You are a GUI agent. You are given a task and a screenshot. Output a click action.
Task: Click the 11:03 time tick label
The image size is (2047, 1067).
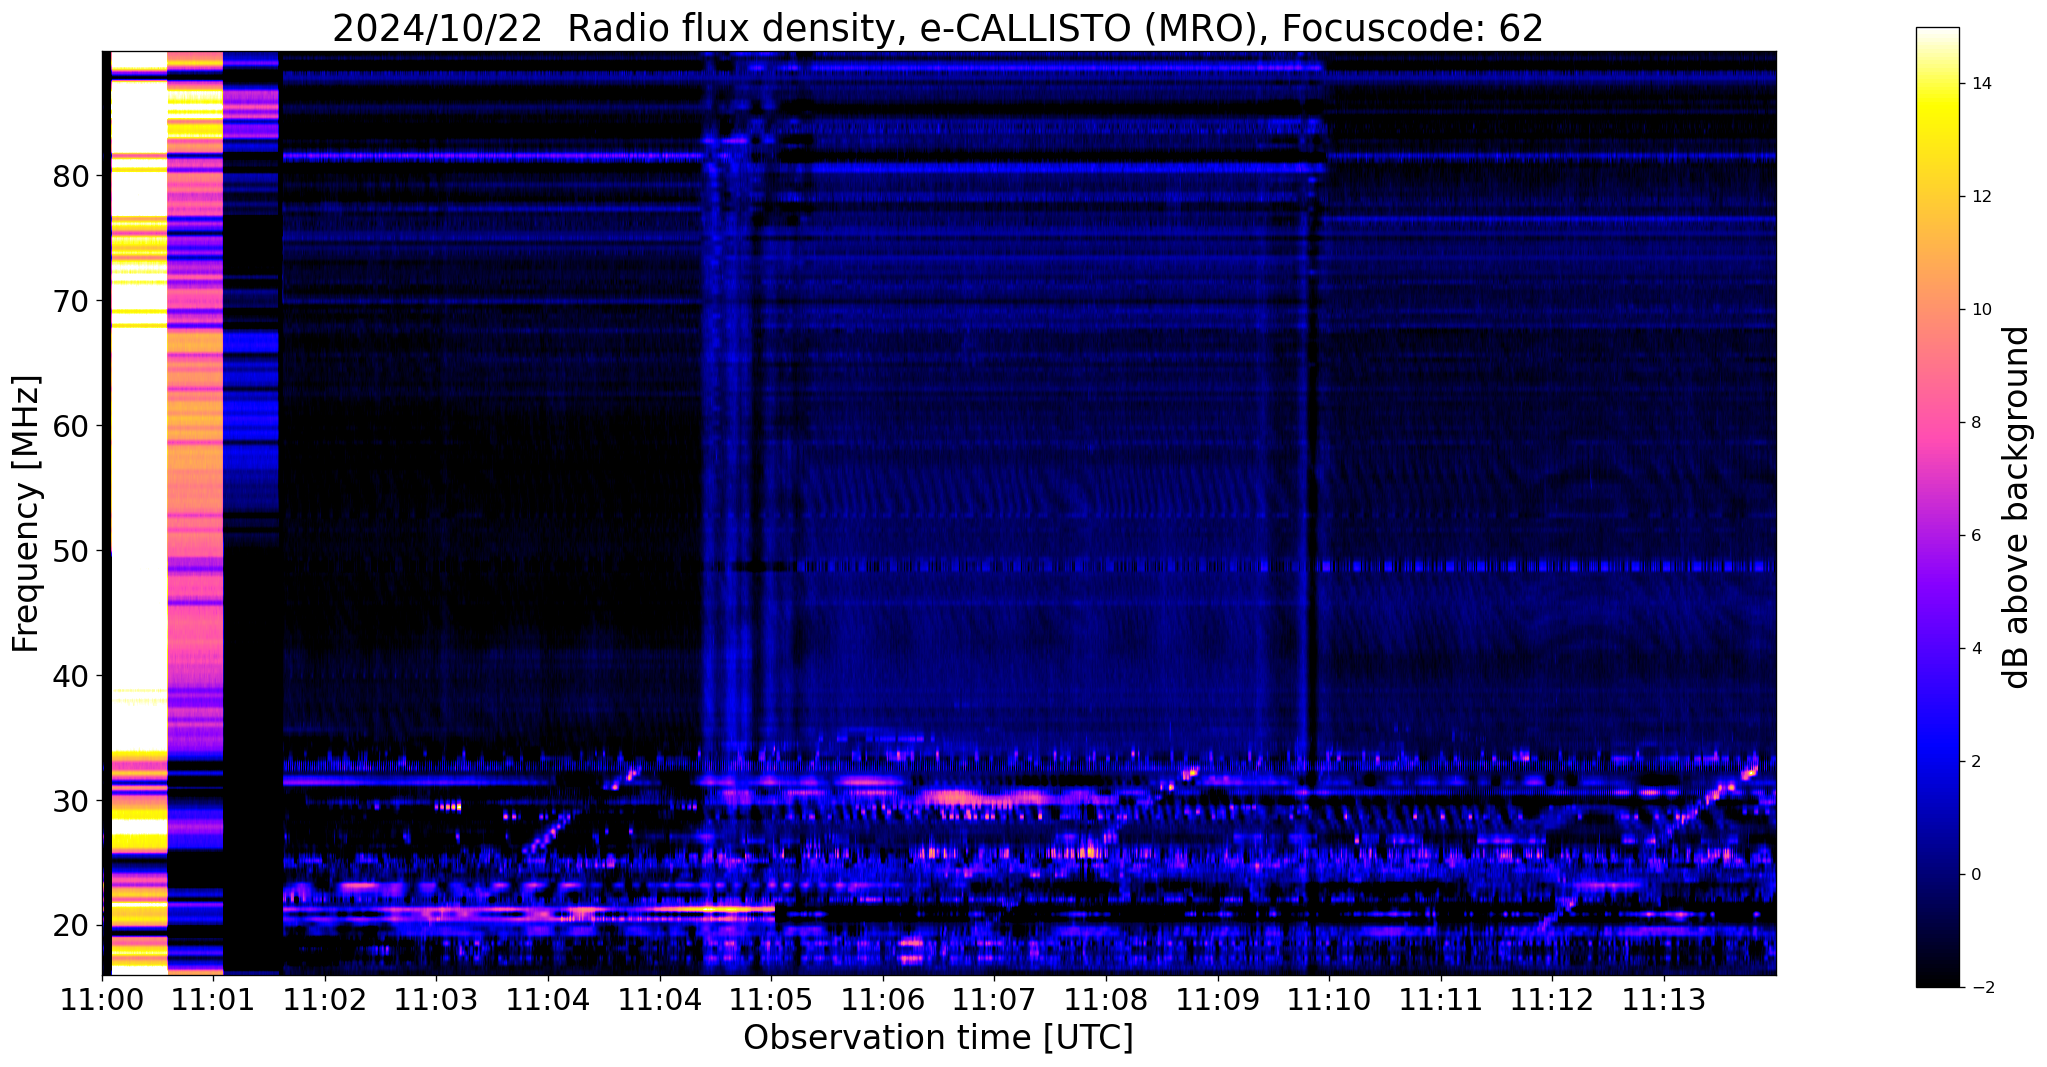coord(436,1000)
